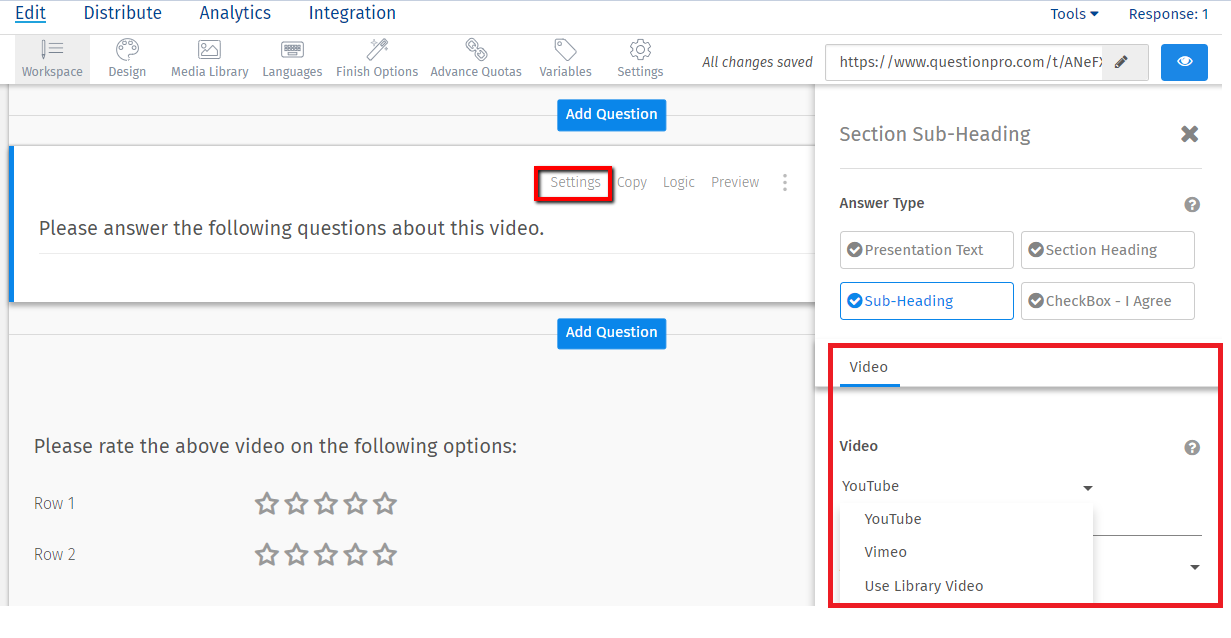1231x638 pixels.
Task: Switch to the Analytics menu
Action: pos(234,13)
